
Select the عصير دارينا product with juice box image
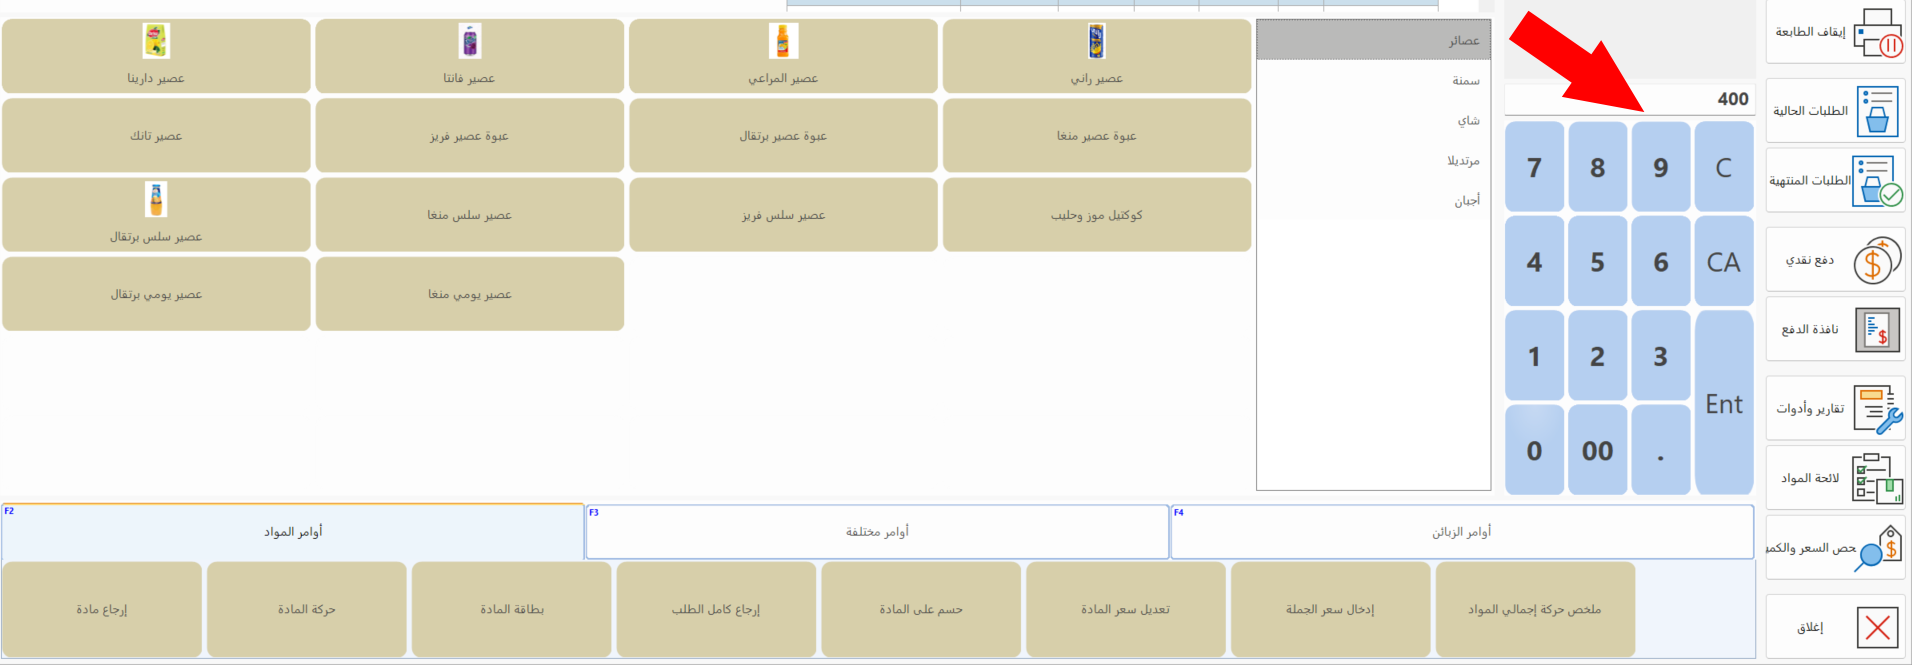(156, 56)
